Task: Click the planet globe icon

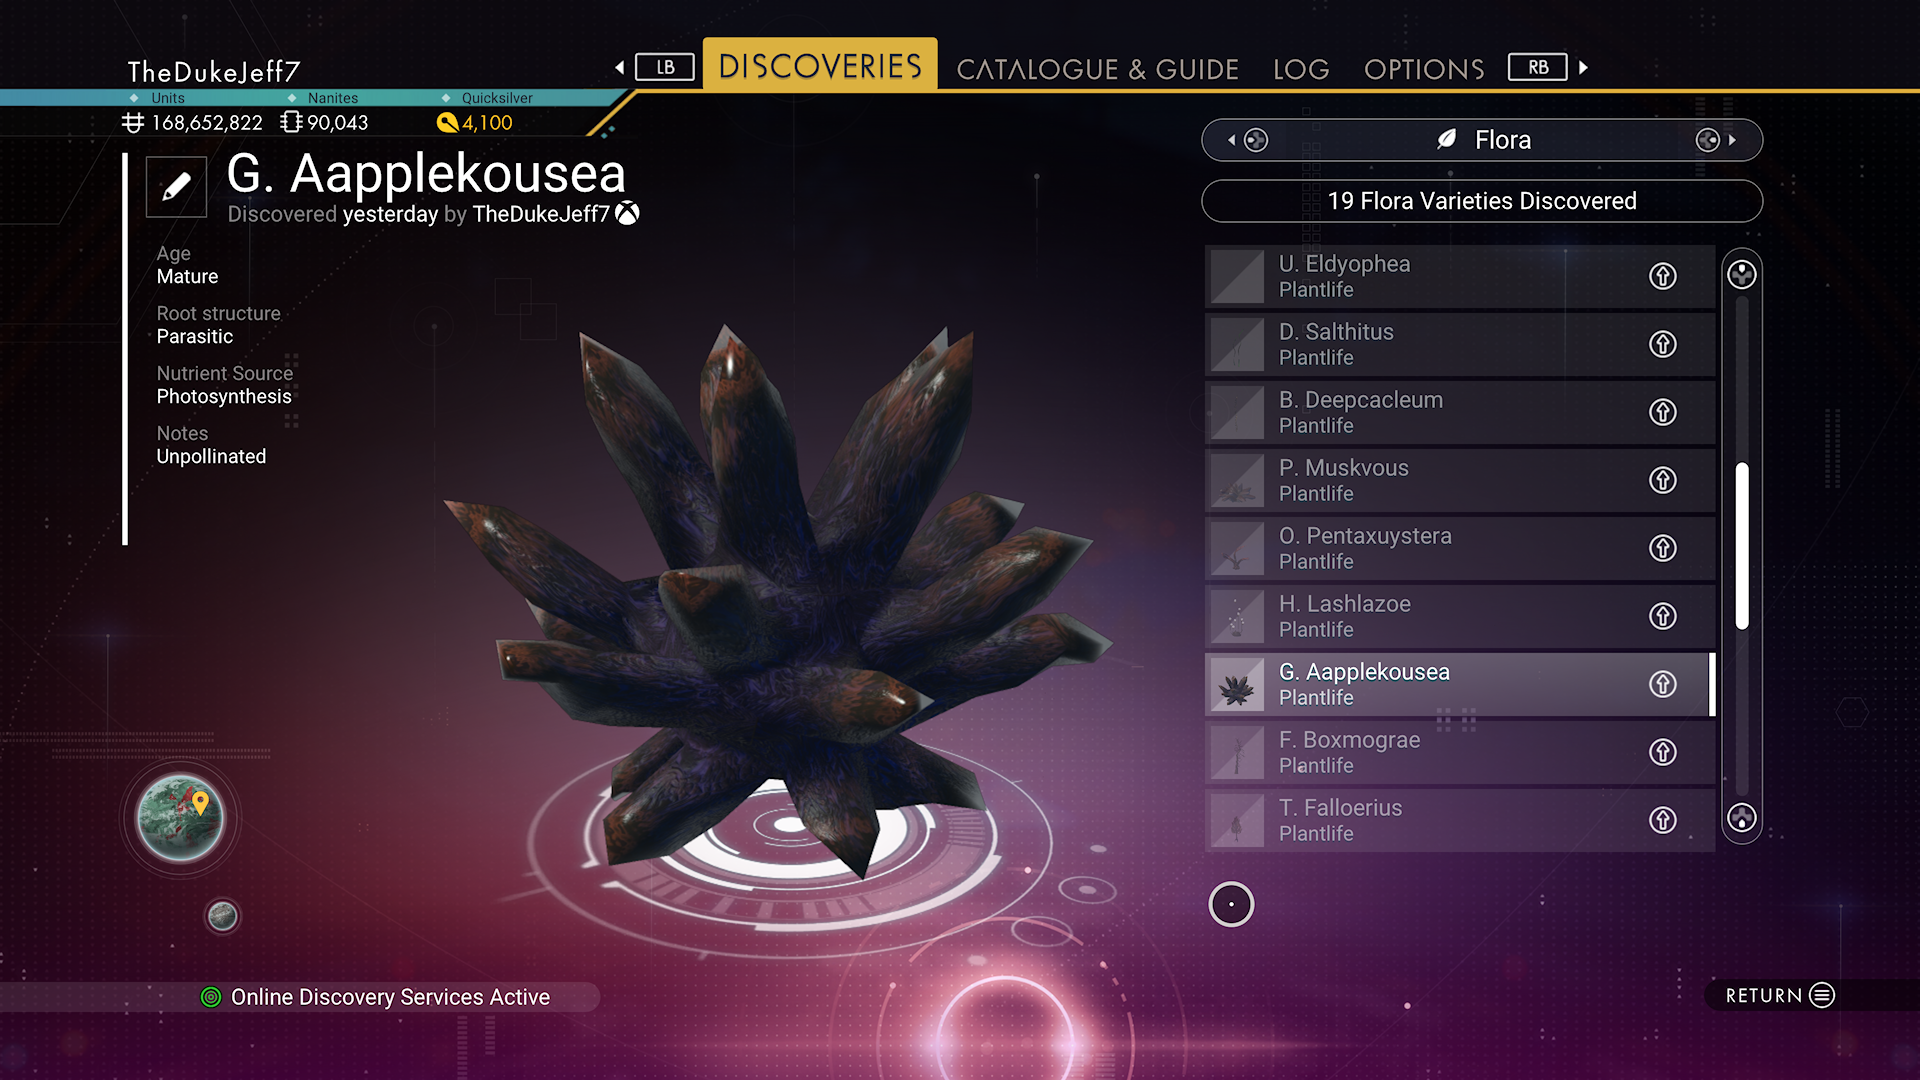Action: (x=180, y=819)
